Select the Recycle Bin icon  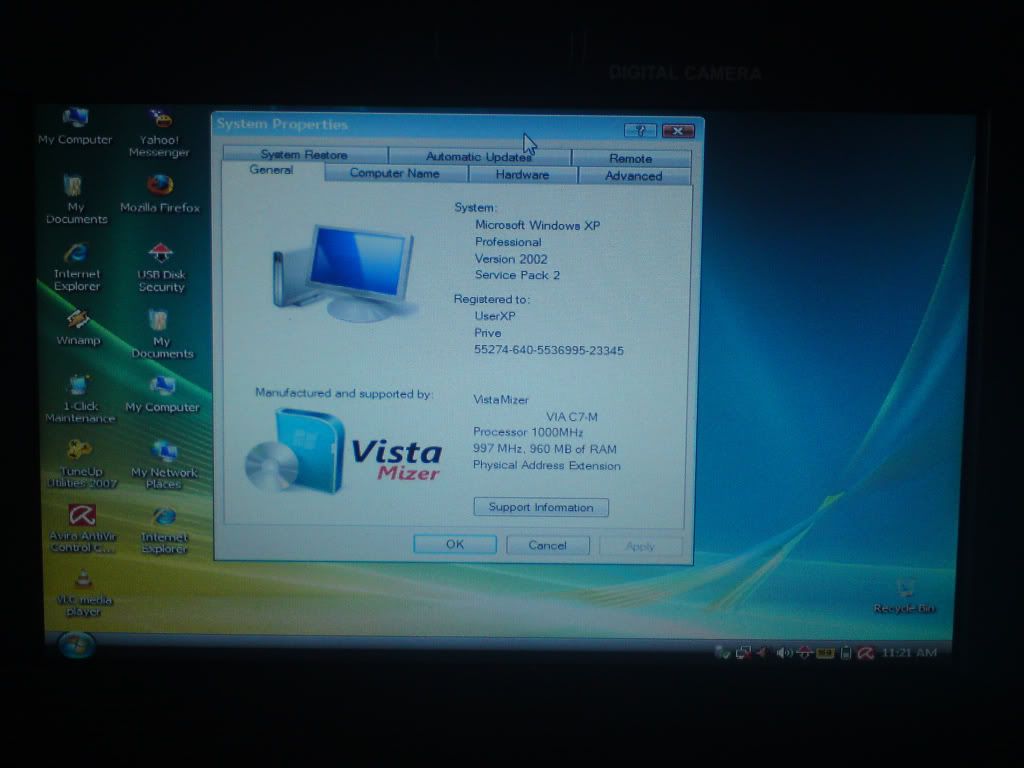click(904, 588)
